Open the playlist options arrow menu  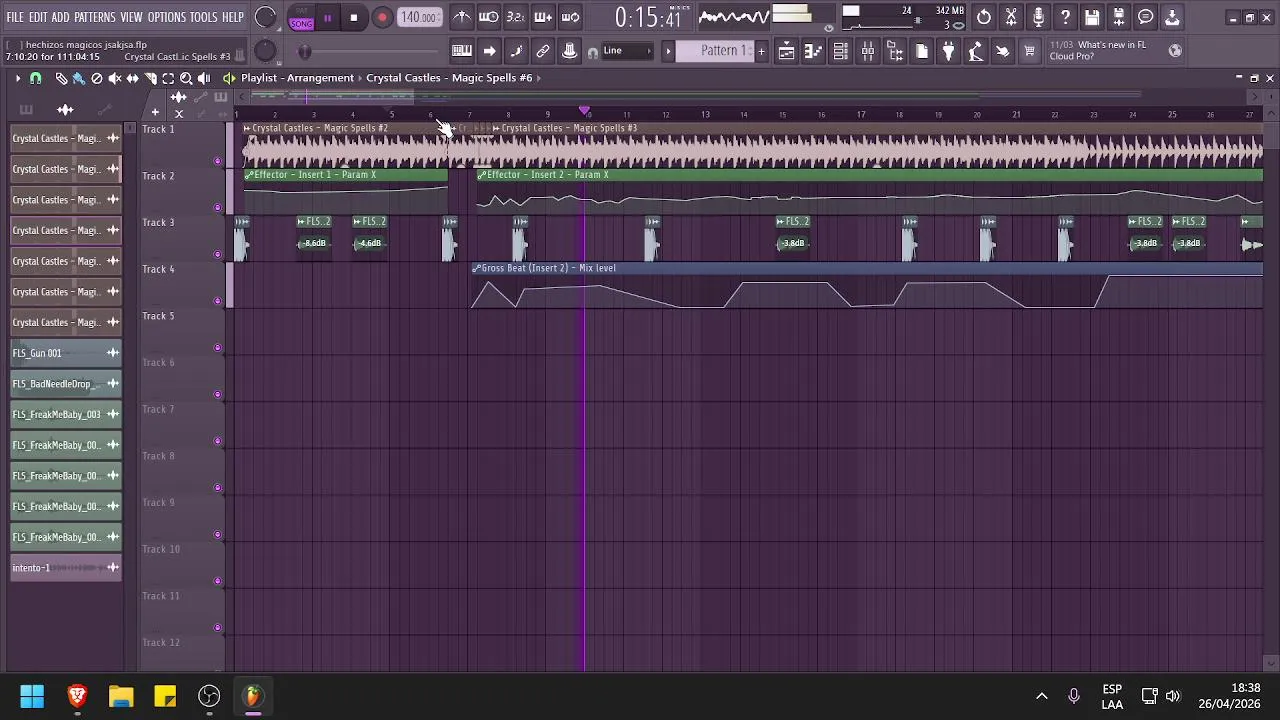(17, 78)
